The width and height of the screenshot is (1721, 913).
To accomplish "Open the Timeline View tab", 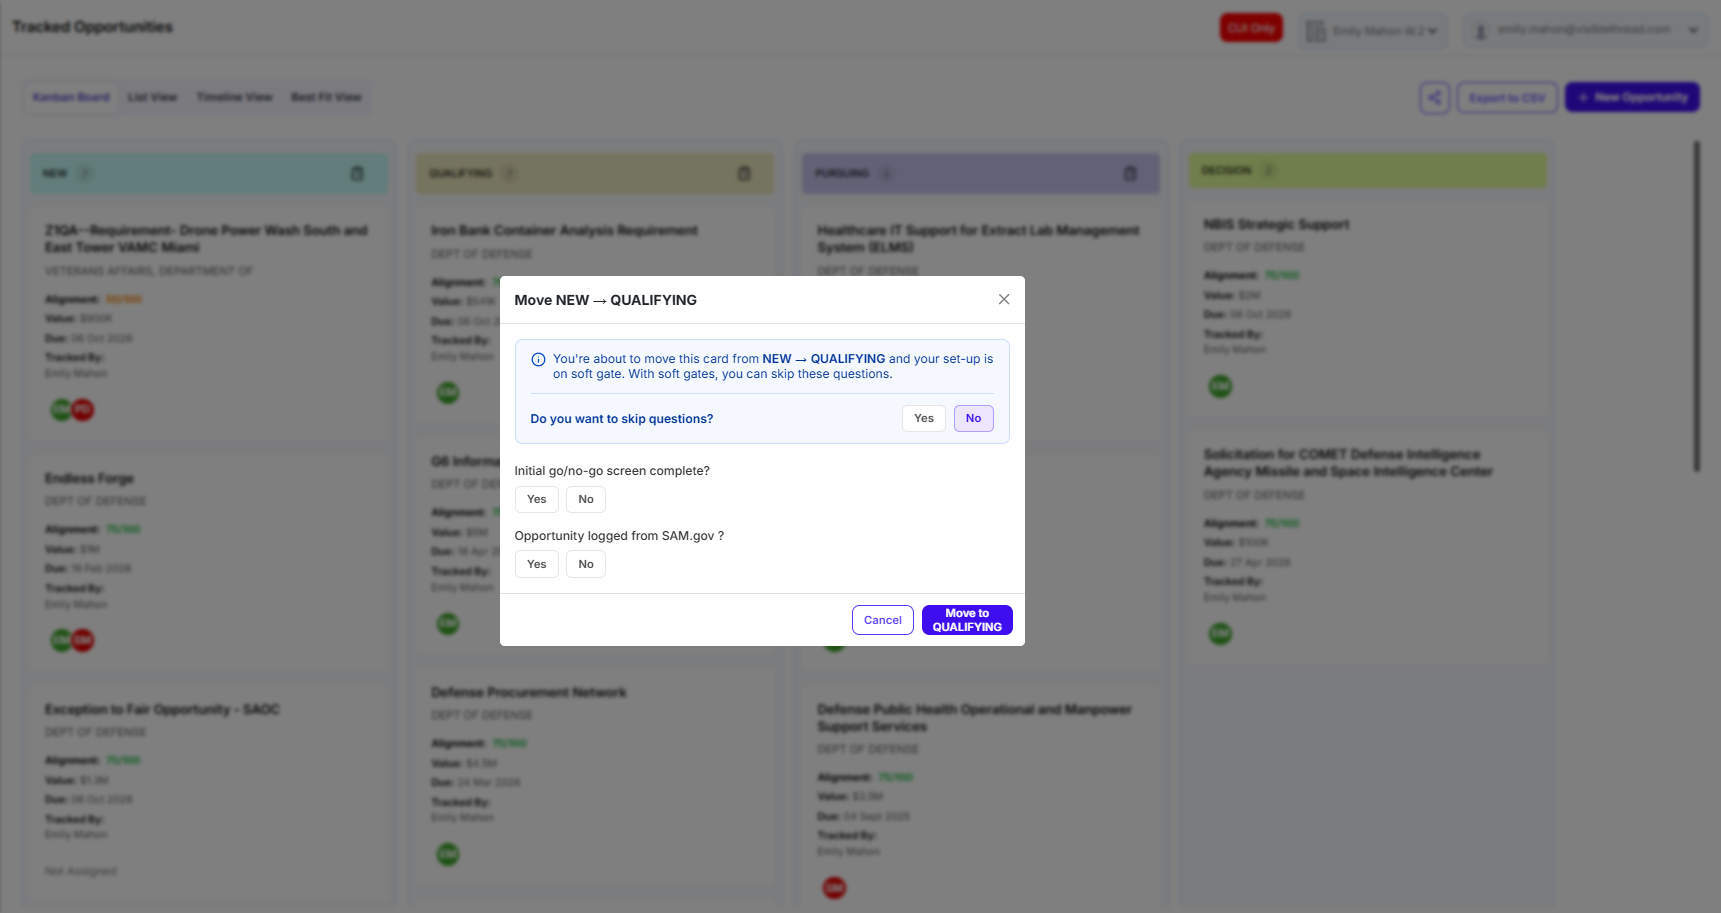I will (234, 97).
